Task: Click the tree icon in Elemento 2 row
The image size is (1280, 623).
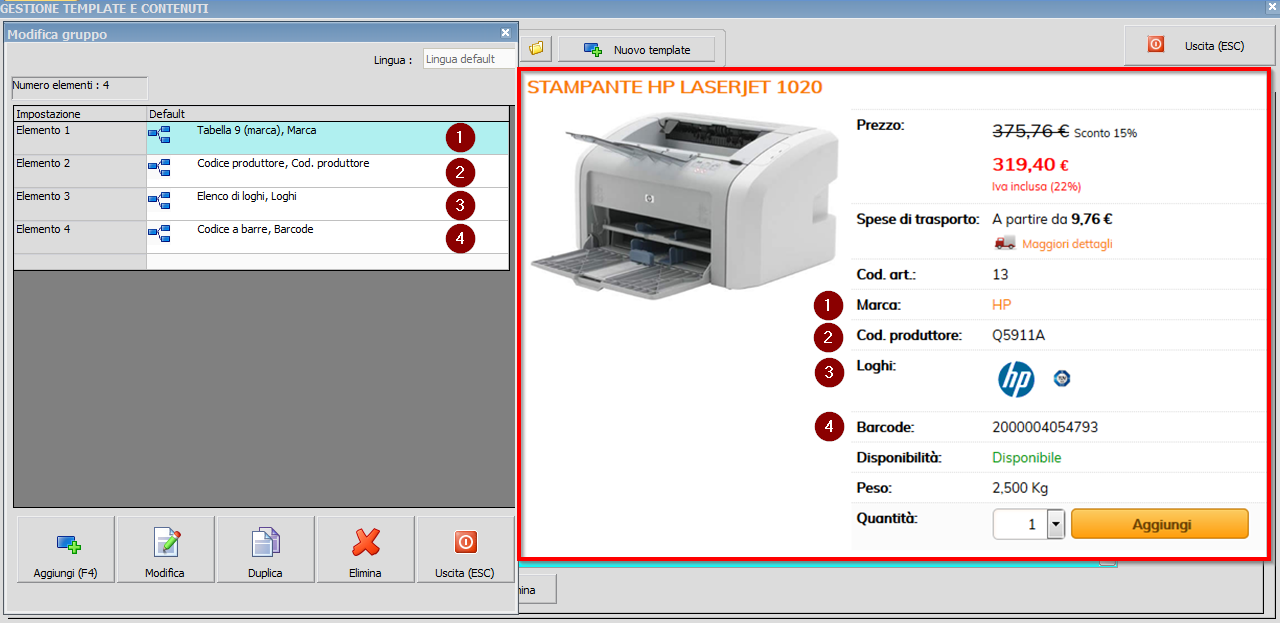Action: pyautogui.click(x=159, y=168)
